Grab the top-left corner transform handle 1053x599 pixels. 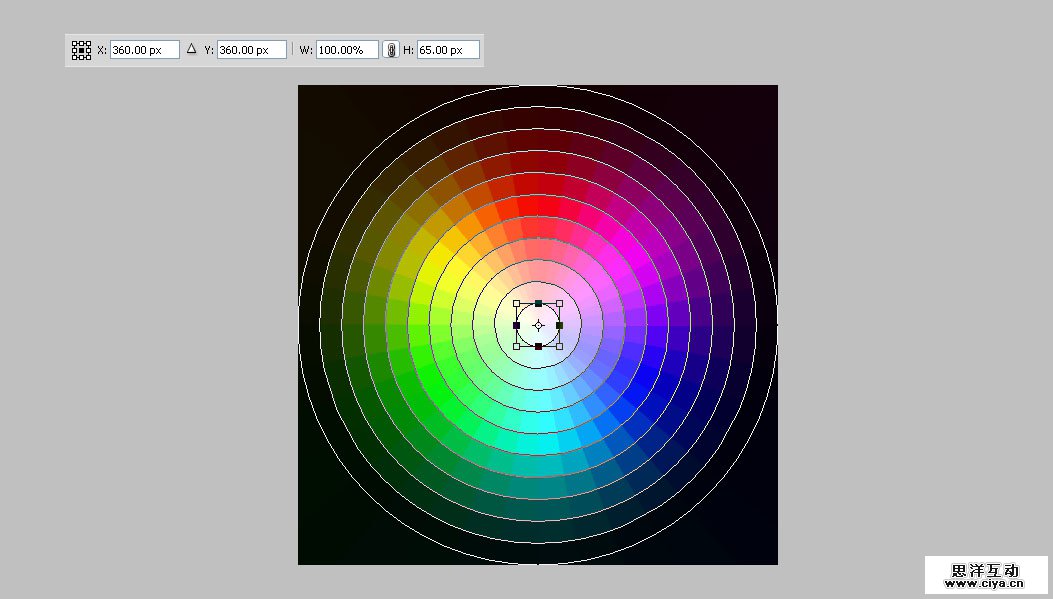[x=517, y=303]
